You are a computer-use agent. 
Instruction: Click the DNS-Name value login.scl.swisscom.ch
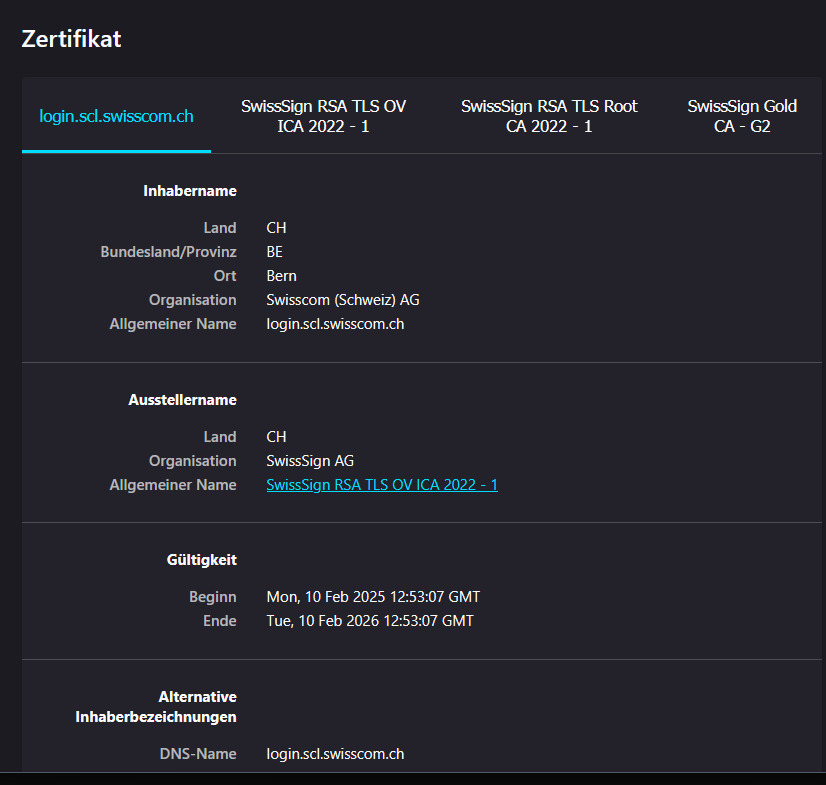(335, 754)
